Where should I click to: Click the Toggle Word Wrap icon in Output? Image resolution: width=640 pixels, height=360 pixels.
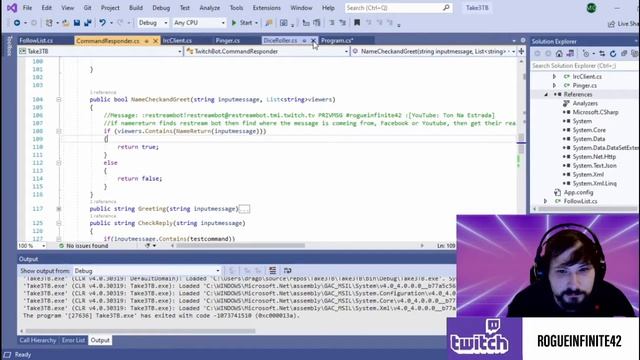(287, 271)
